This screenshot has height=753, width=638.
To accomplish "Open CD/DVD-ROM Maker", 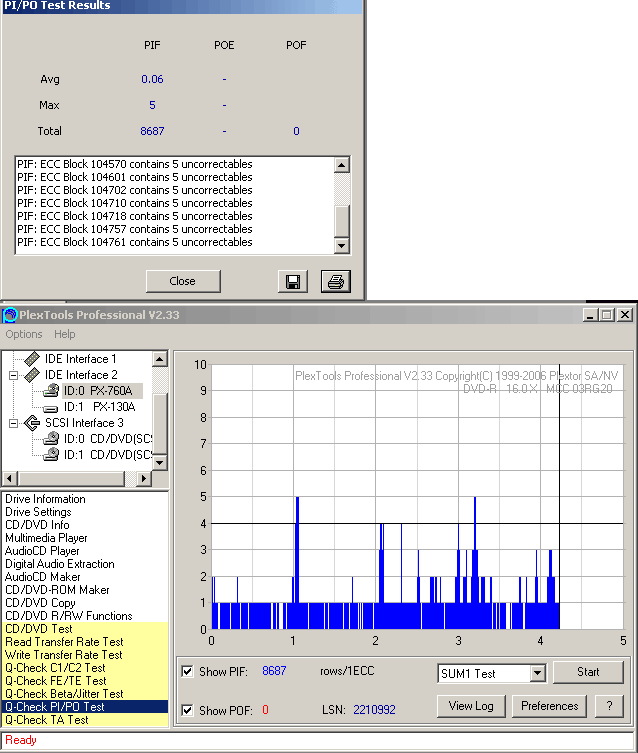I will [57, 590].
